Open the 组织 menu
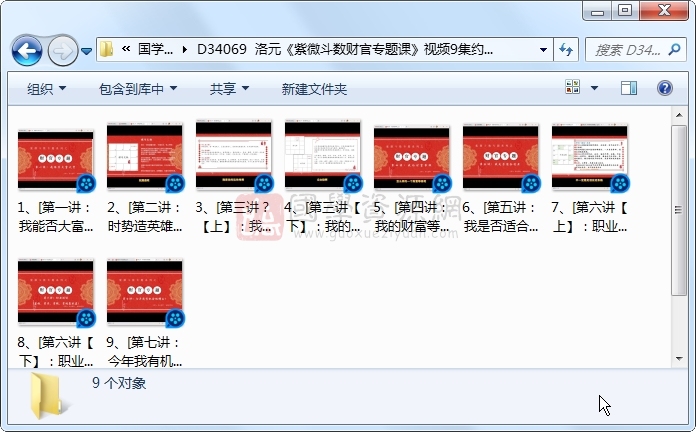 tap(46, 89)
